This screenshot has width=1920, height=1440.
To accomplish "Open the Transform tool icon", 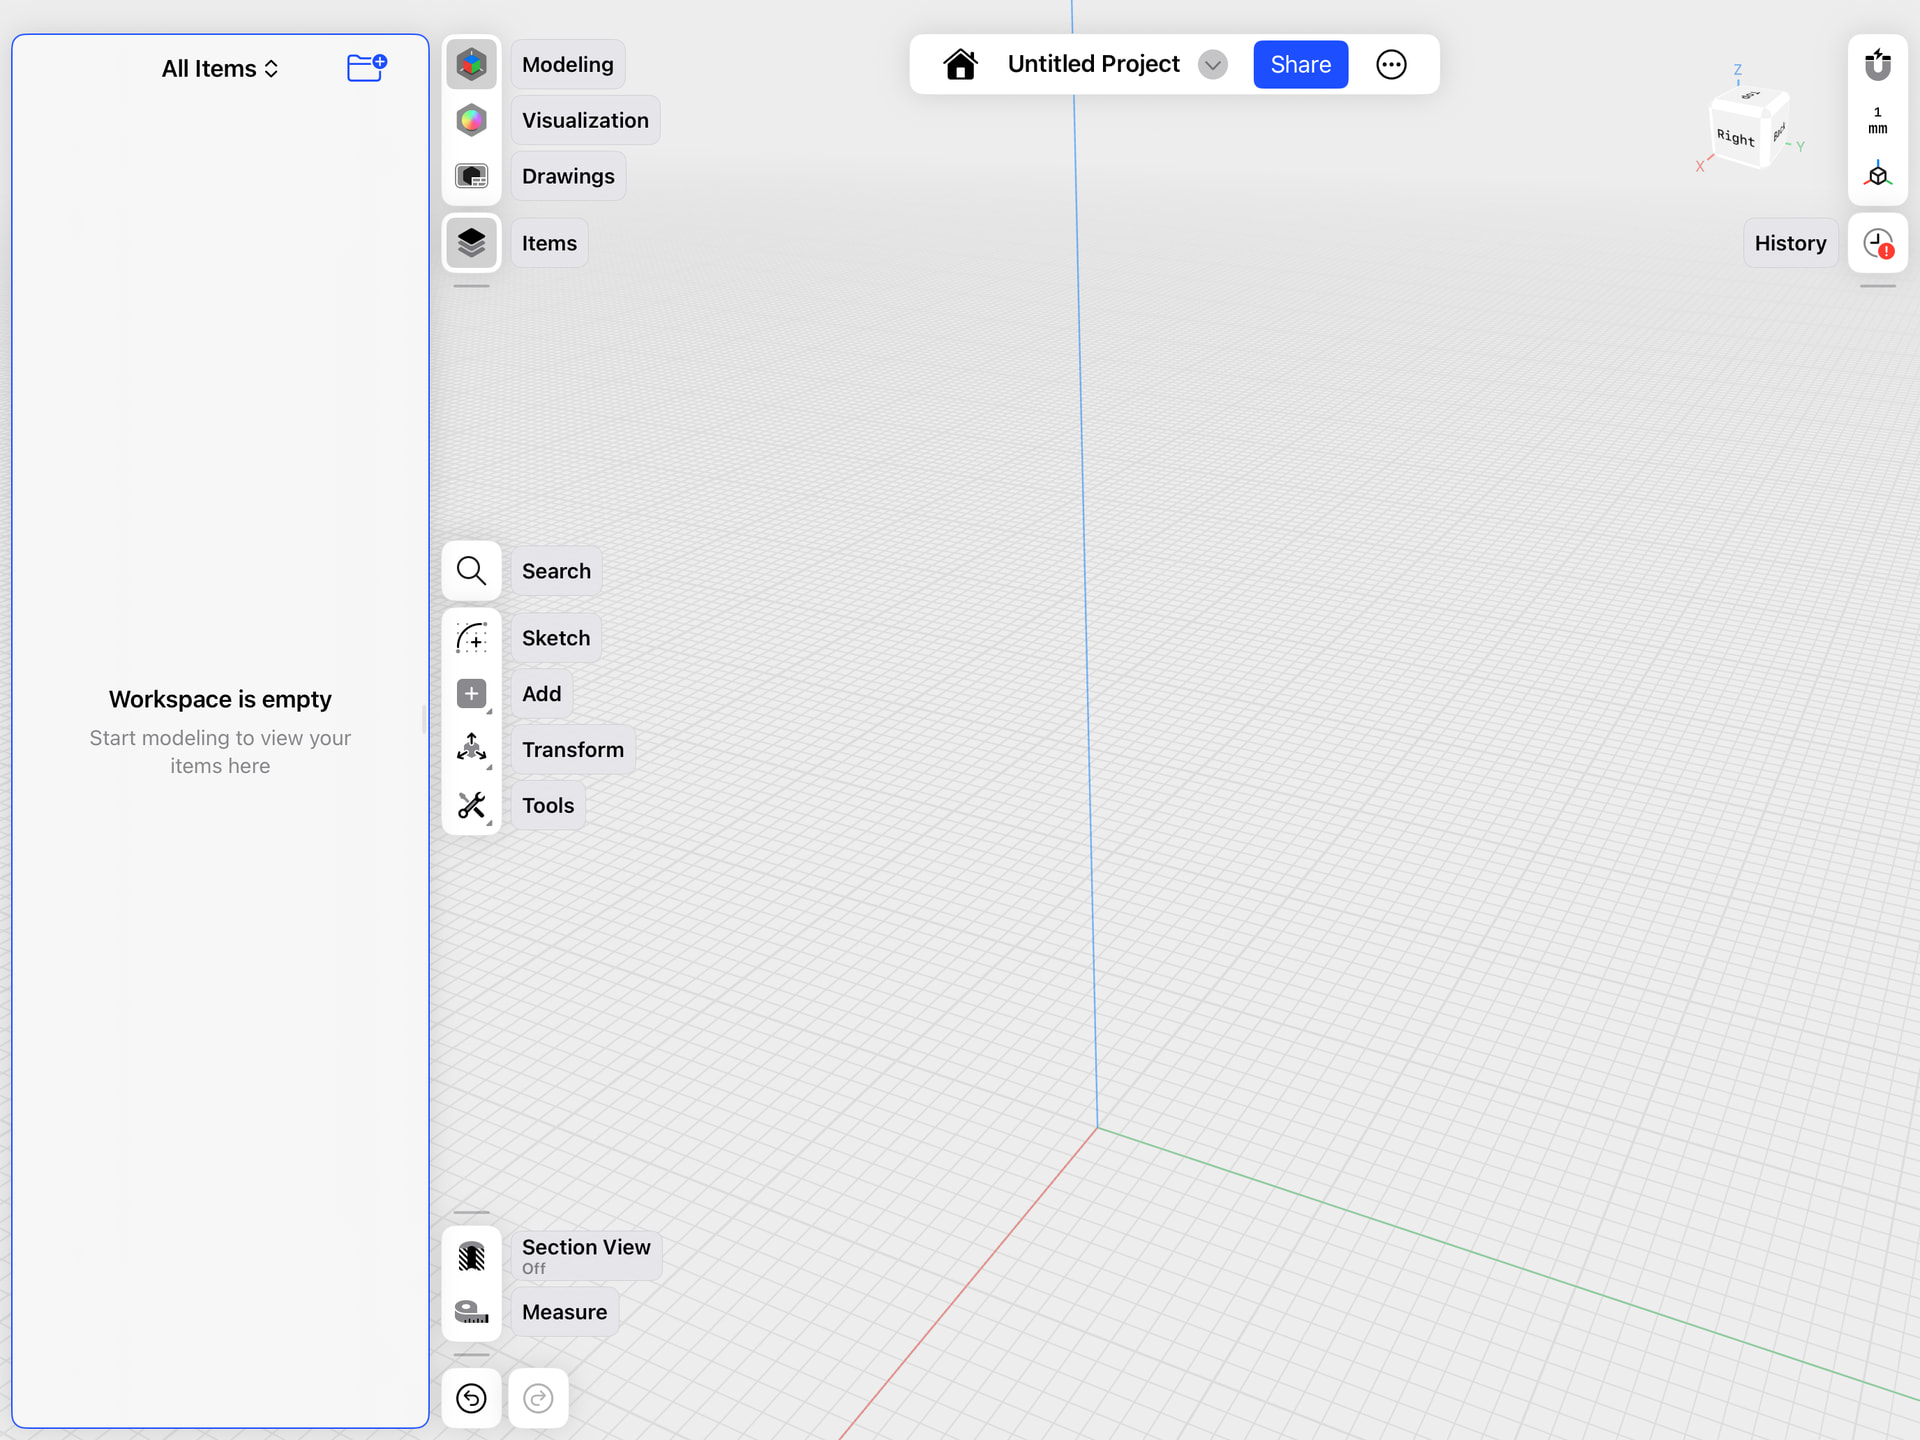I will point(471,749).
